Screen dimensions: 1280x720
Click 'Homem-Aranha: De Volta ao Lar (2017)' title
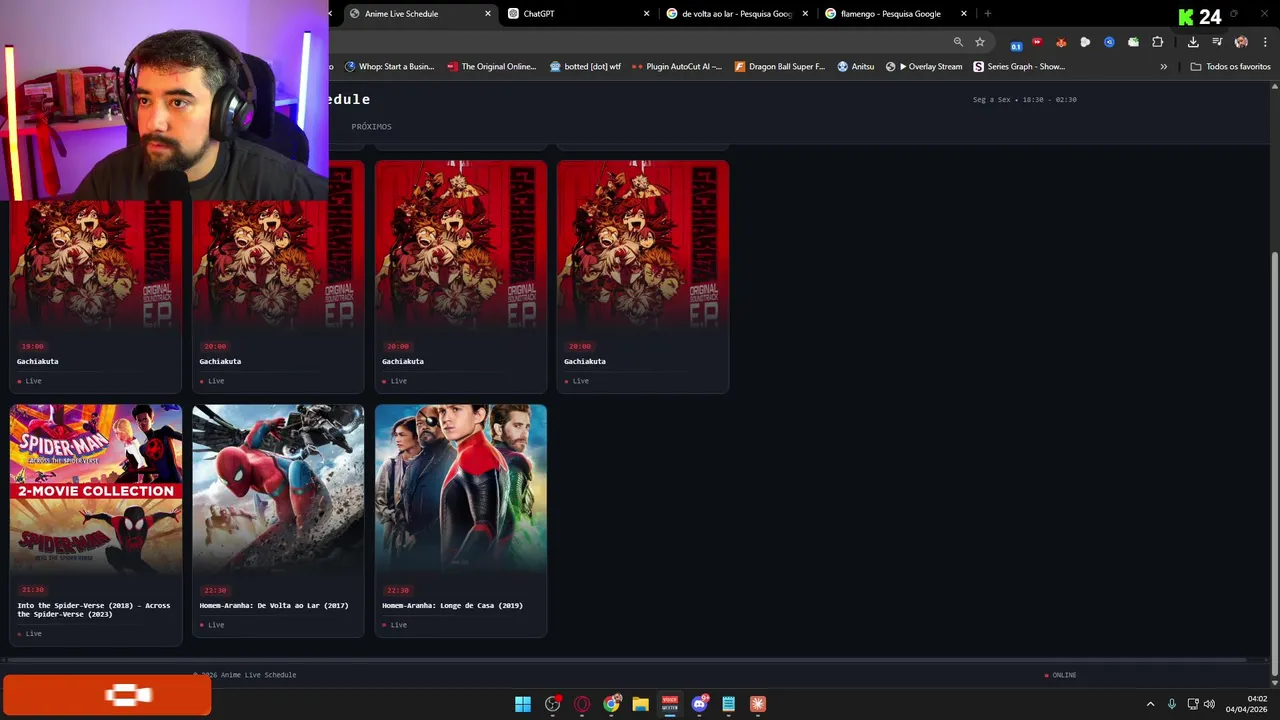pyautogui.click(x=274, y=606)
